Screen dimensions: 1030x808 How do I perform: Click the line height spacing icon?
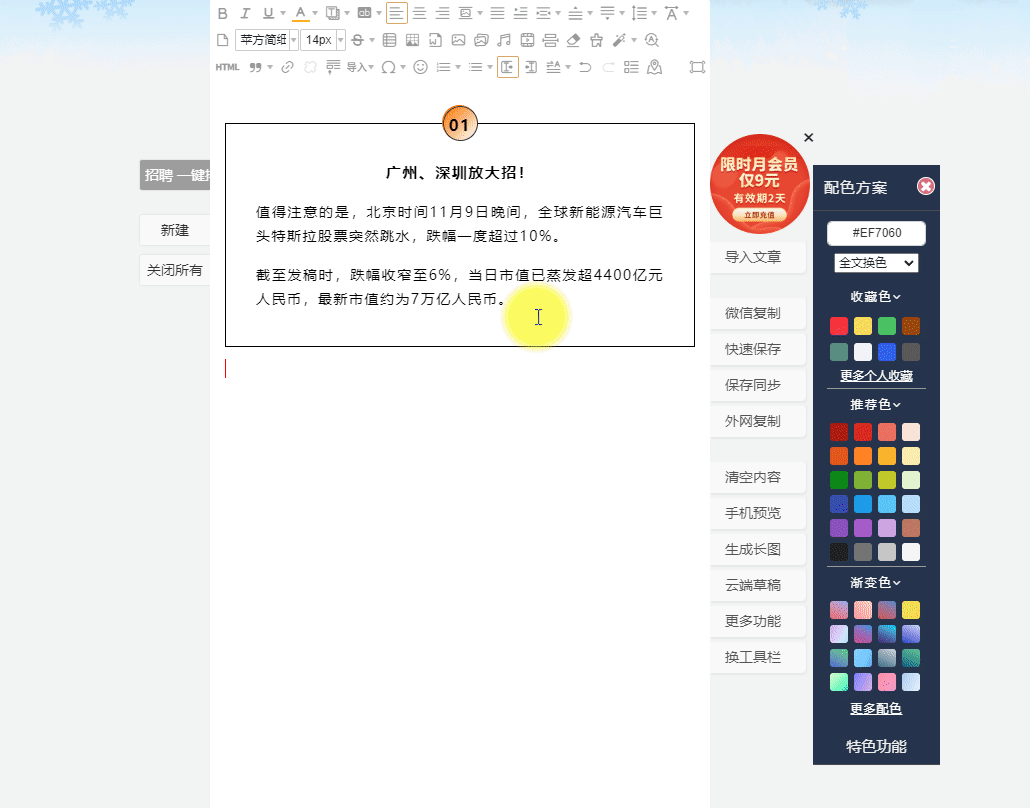639,13
